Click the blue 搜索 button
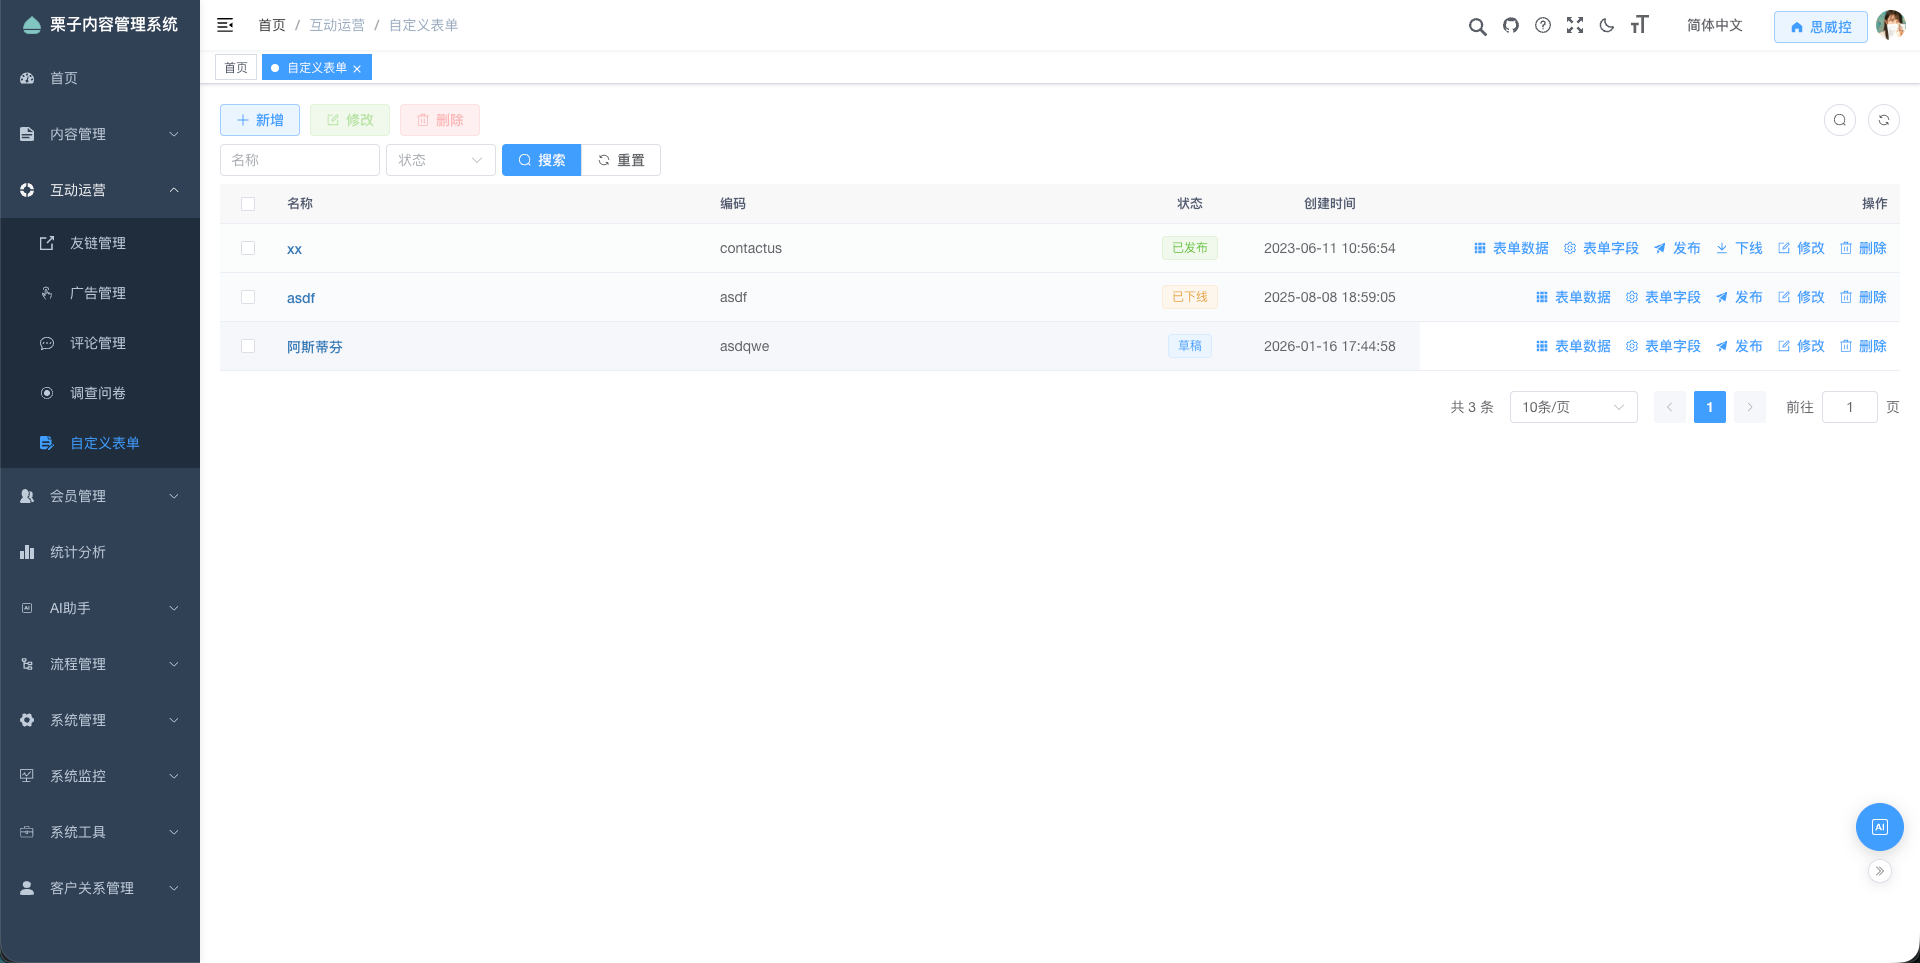 pyautogui.click(x=541, y=160)
